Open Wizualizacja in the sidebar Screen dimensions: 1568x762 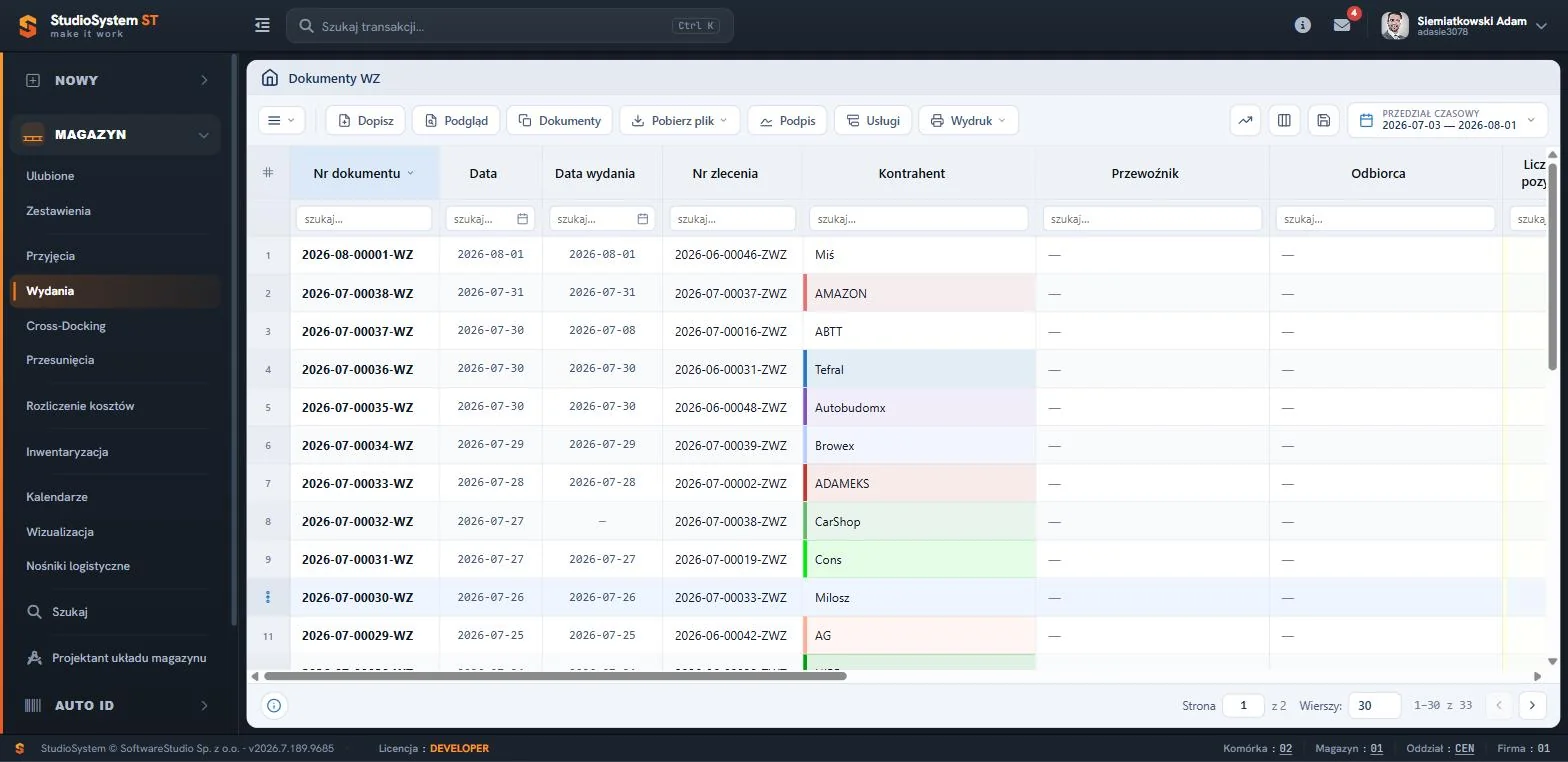(x=60, y=532)
